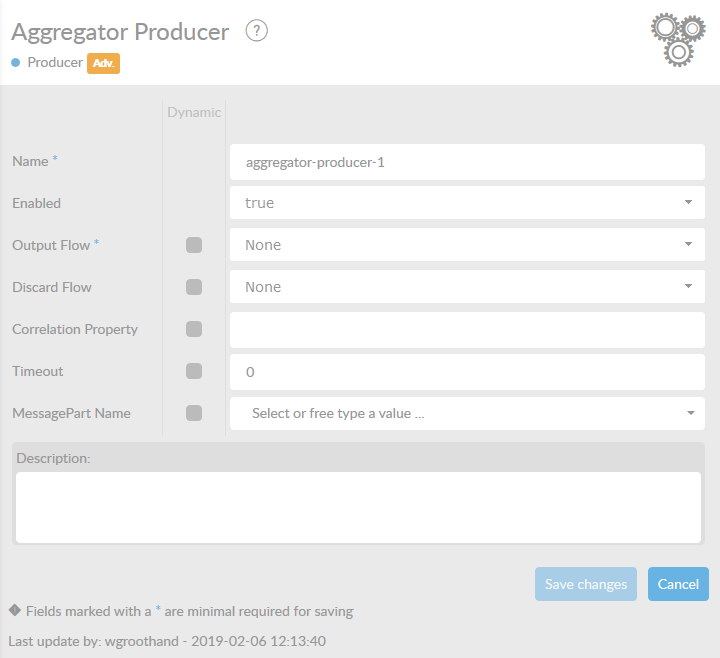The width and height of the screenshot is (720, 658).
Task: Check the Timeout dynamic checkbox
Action: (x=194, y=371)
